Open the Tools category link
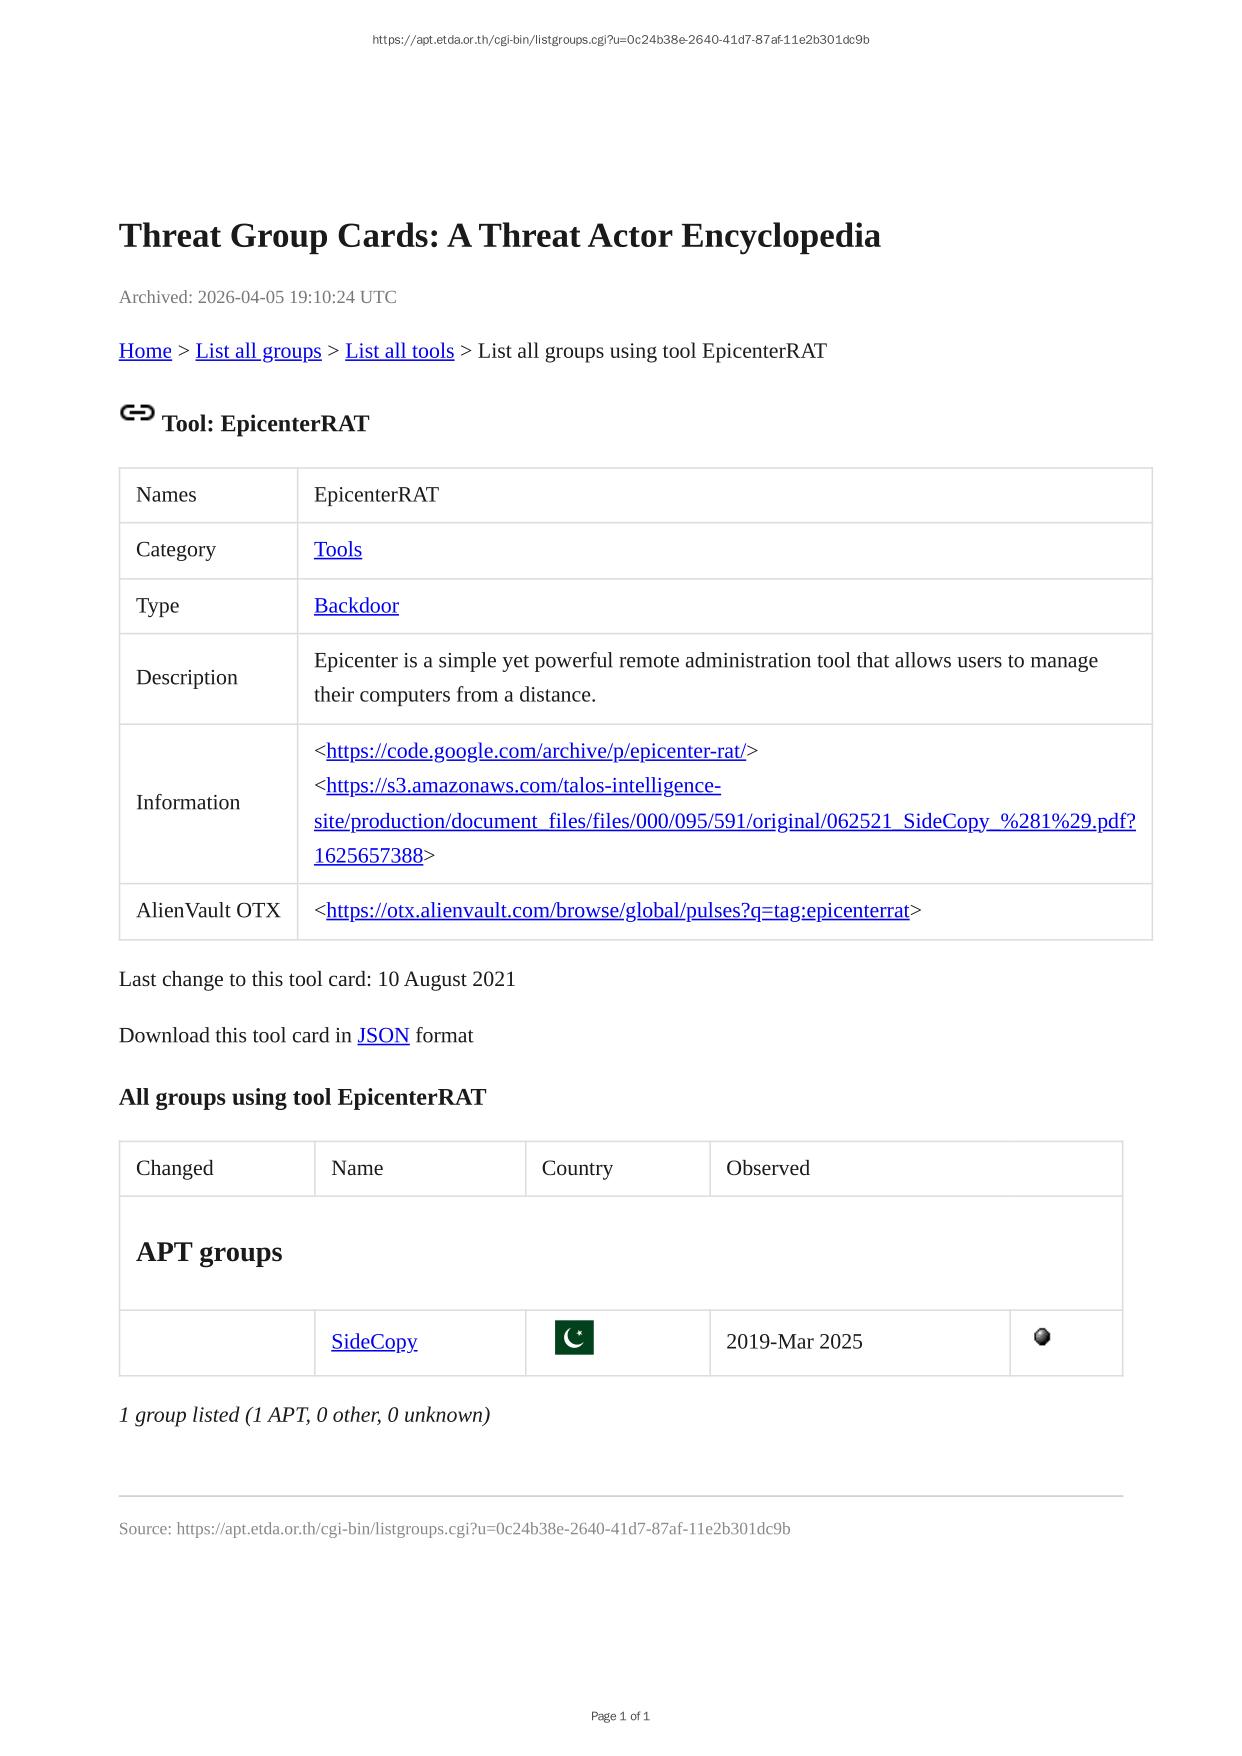This screenshot has height=1756, width=1242. tap(338, 550)
